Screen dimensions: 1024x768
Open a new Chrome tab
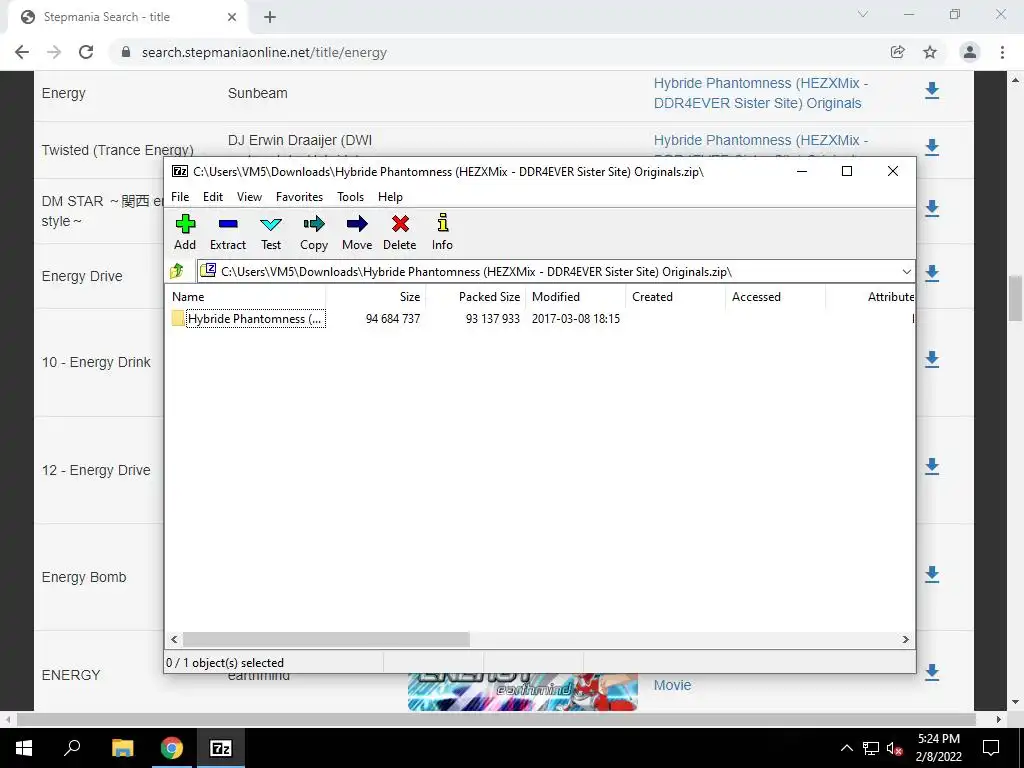pos(270,18)
